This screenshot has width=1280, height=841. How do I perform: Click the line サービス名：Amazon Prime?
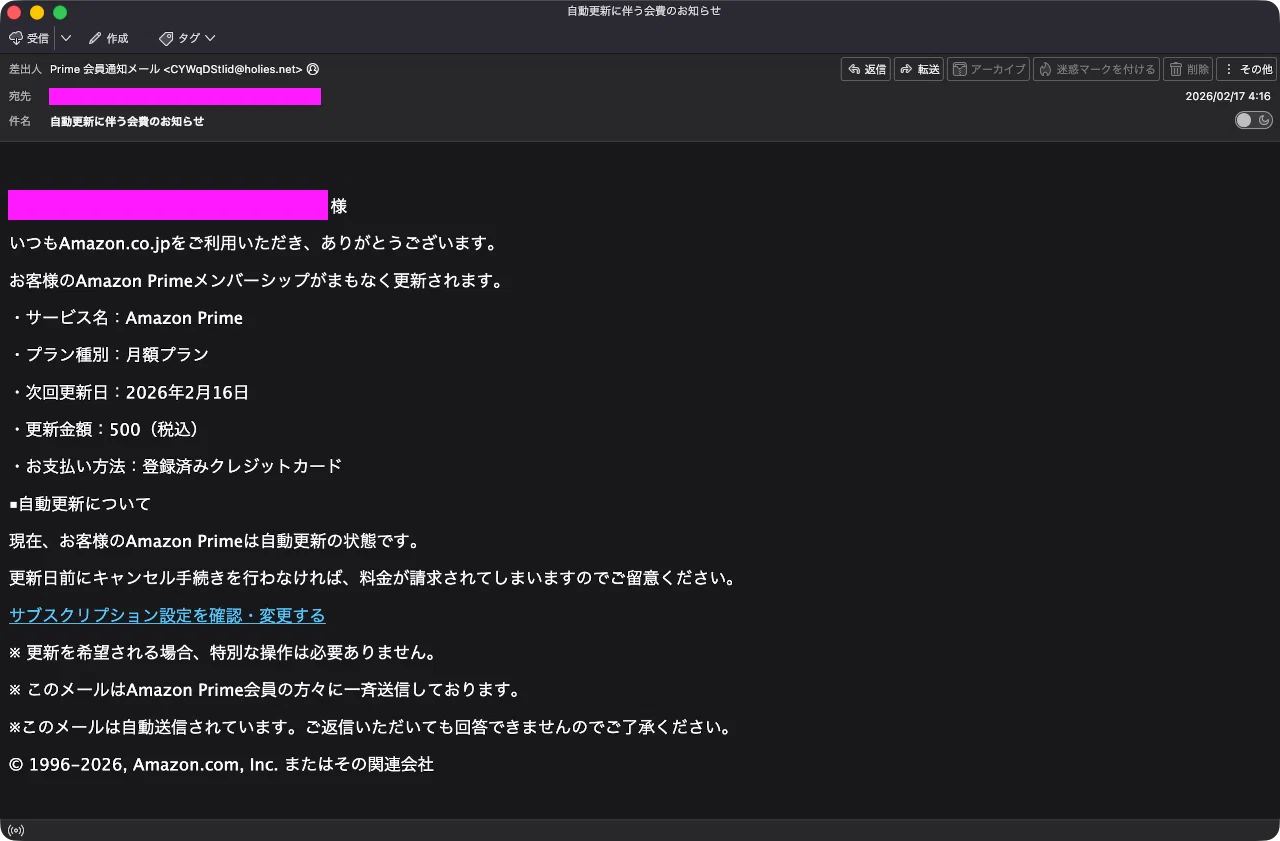point(126,318)
